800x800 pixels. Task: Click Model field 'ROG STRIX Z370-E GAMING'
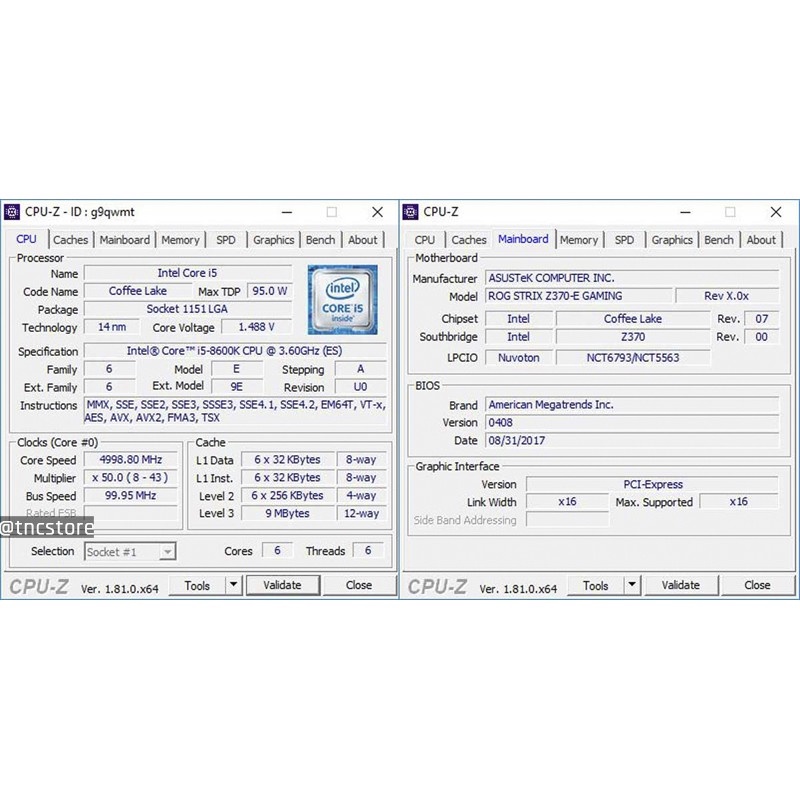[578, 296]
